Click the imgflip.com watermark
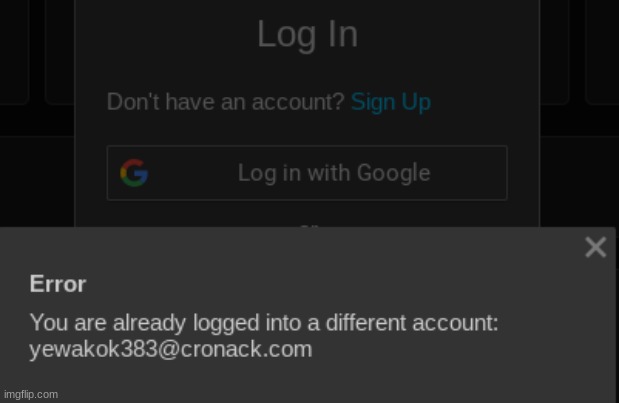This screenshot has height=403, width=619. [x=31, y=394]
